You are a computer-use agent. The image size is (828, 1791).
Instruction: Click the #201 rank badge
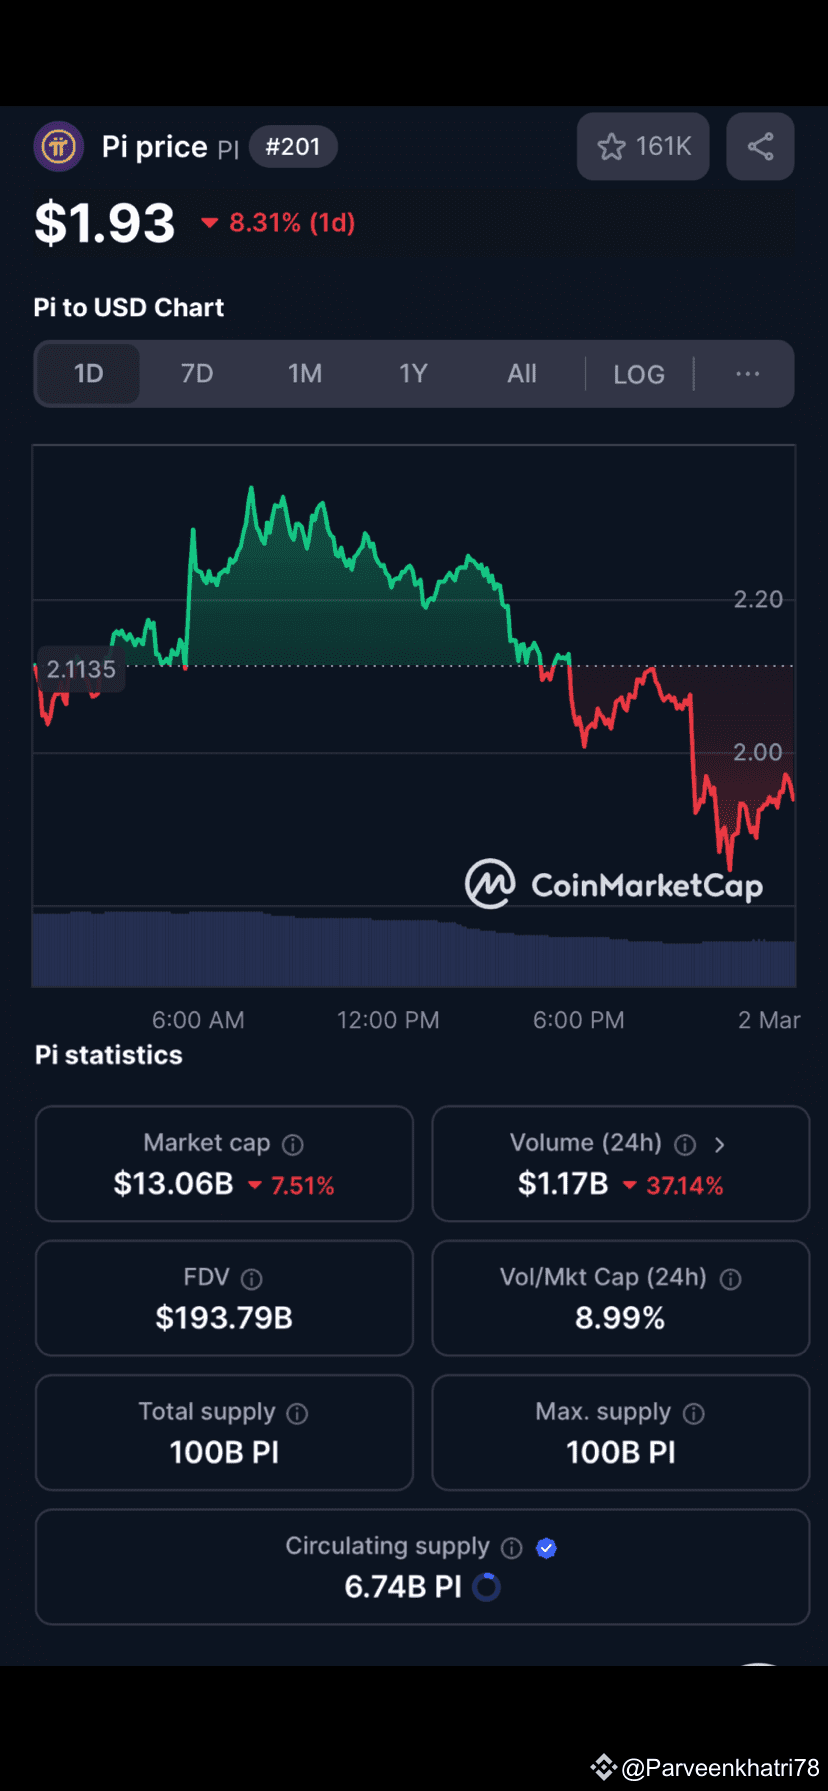293,146
